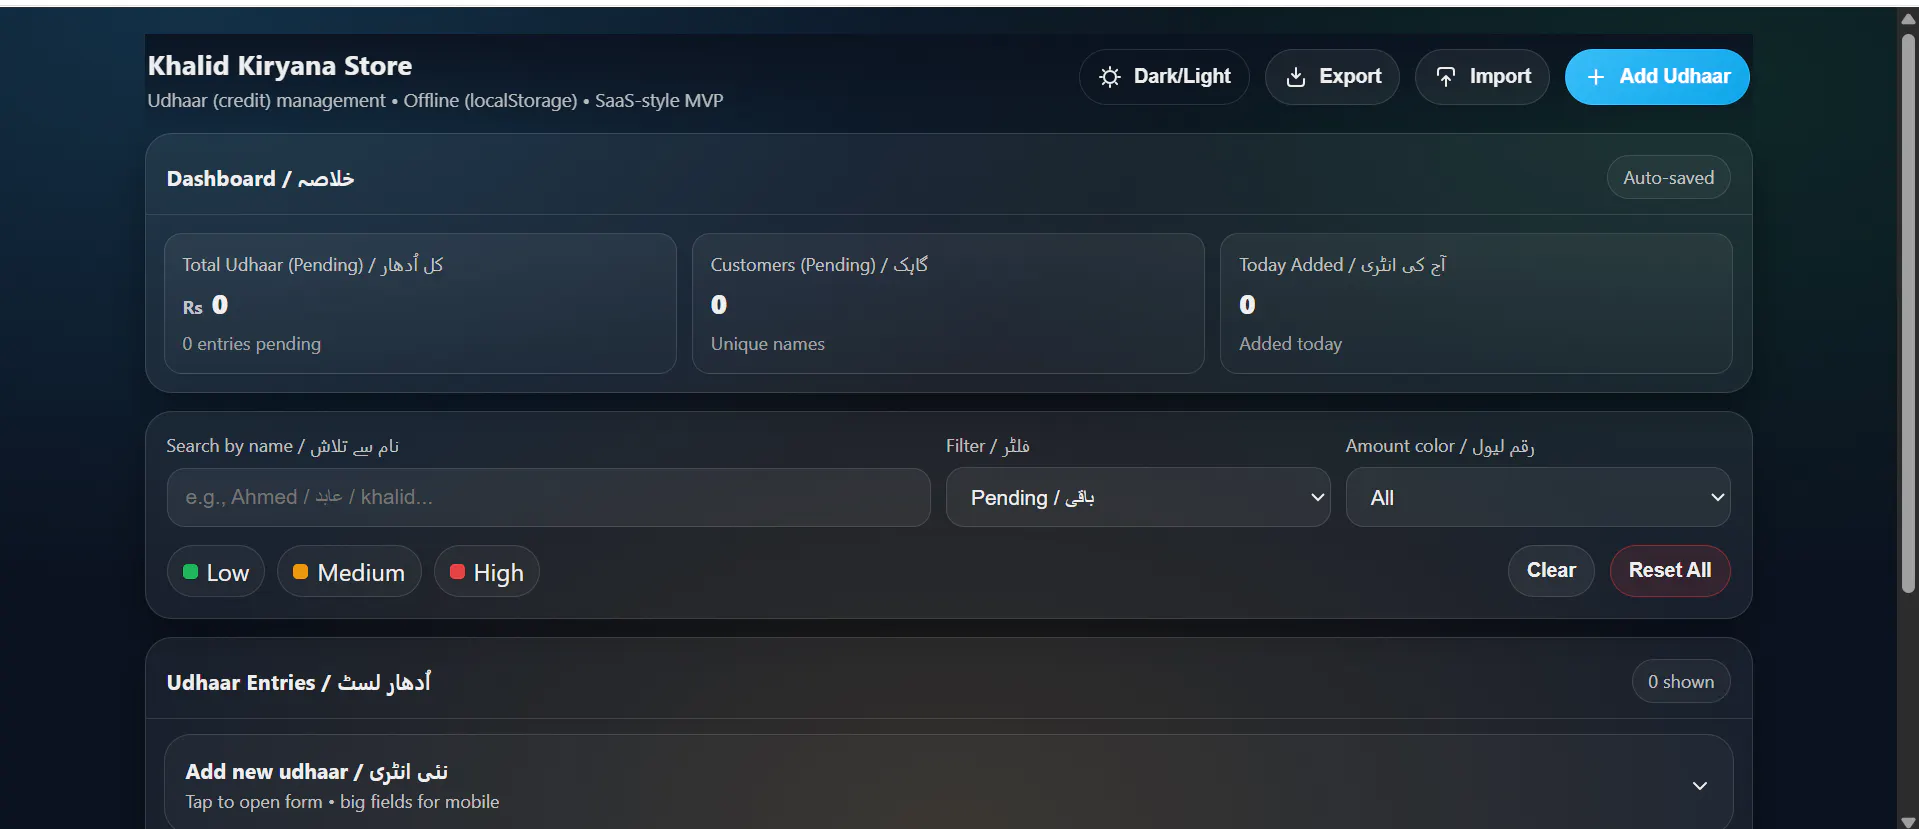
Task: Open the Amount color dropdown showing All
Action: pyautogui.click(x=1538, y=497)
